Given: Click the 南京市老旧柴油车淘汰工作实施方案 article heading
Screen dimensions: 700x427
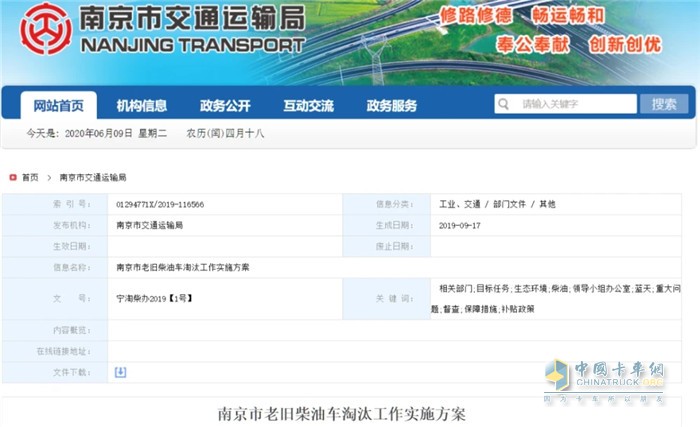Looking at the screenshot, I should (x=342, y=413).
